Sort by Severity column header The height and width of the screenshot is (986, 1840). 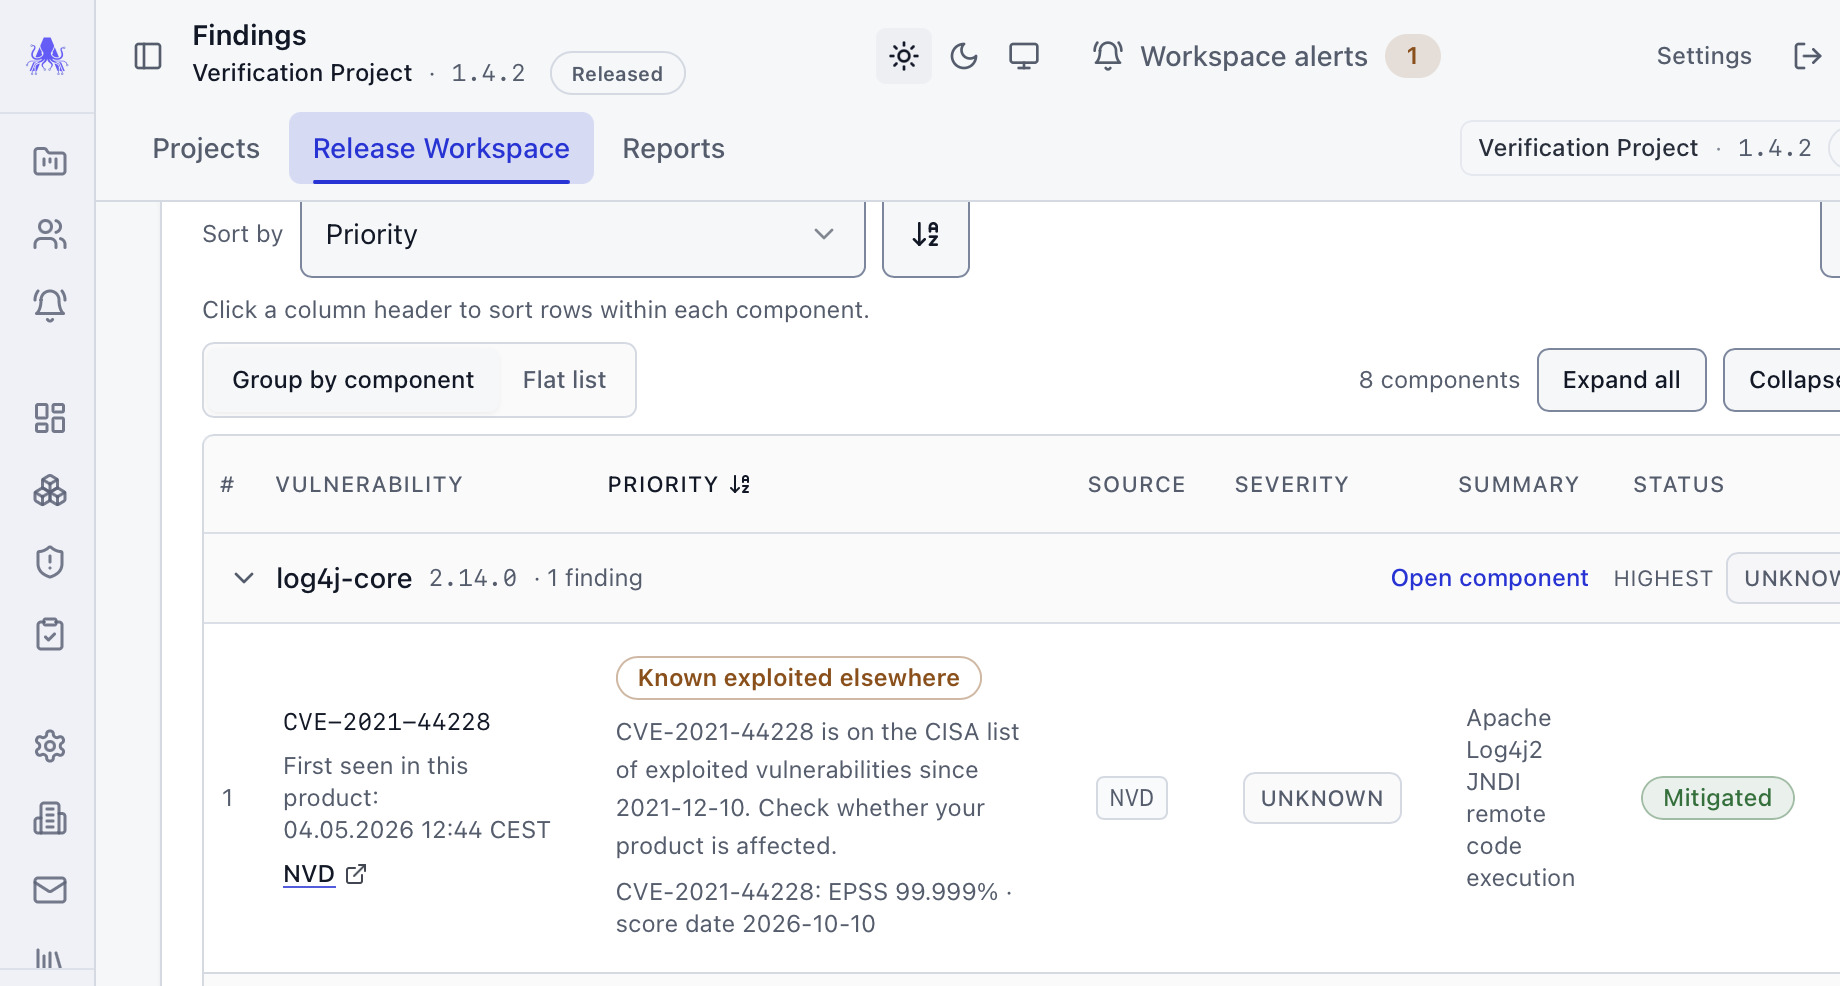(1291, 485)
